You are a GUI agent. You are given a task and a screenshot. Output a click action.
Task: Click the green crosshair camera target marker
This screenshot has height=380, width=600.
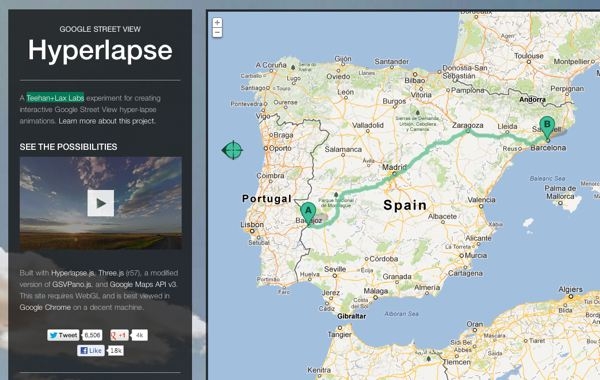(x=232, y=150)
